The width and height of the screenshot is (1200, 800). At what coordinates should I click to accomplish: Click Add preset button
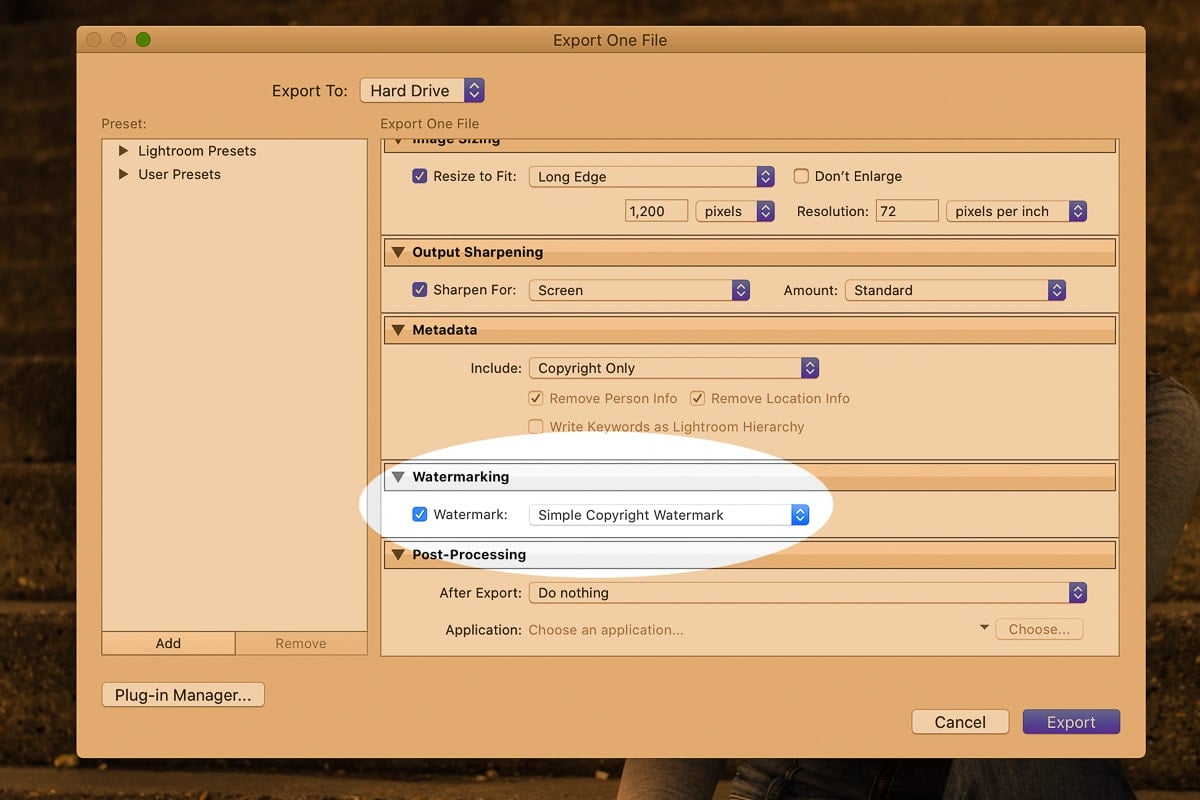168,643
